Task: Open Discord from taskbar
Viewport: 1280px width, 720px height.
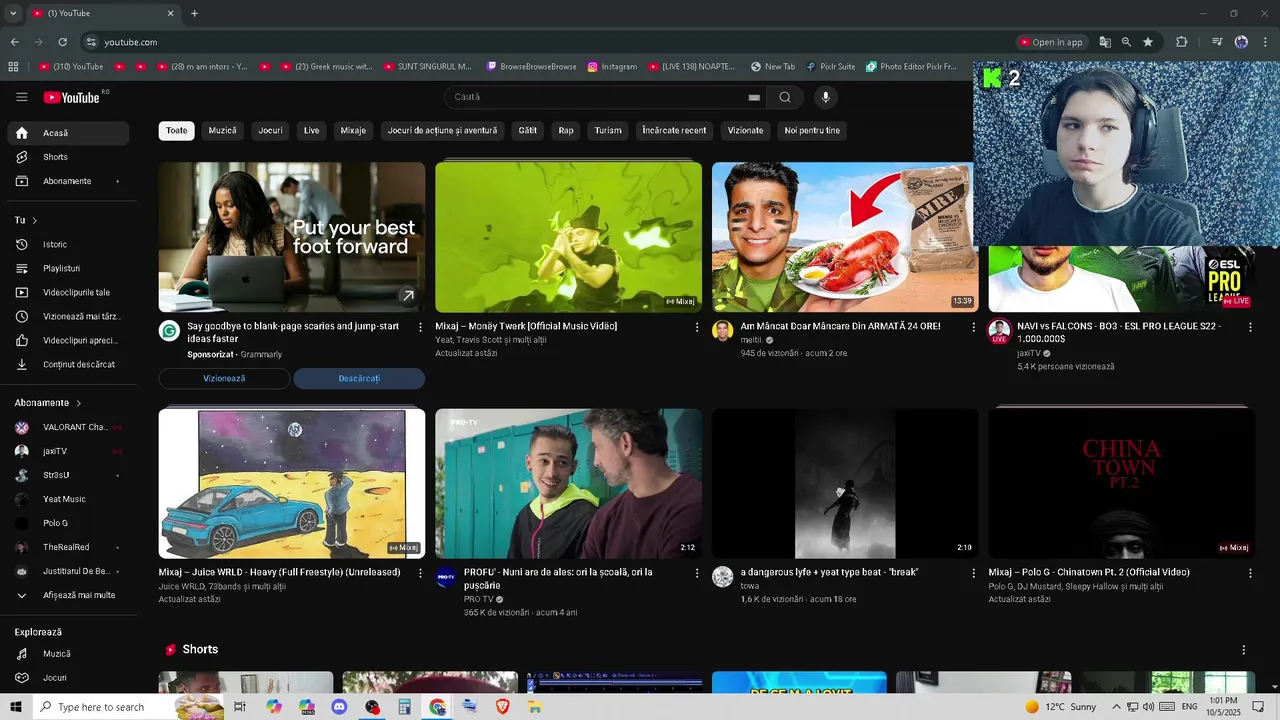Action: 339,707
